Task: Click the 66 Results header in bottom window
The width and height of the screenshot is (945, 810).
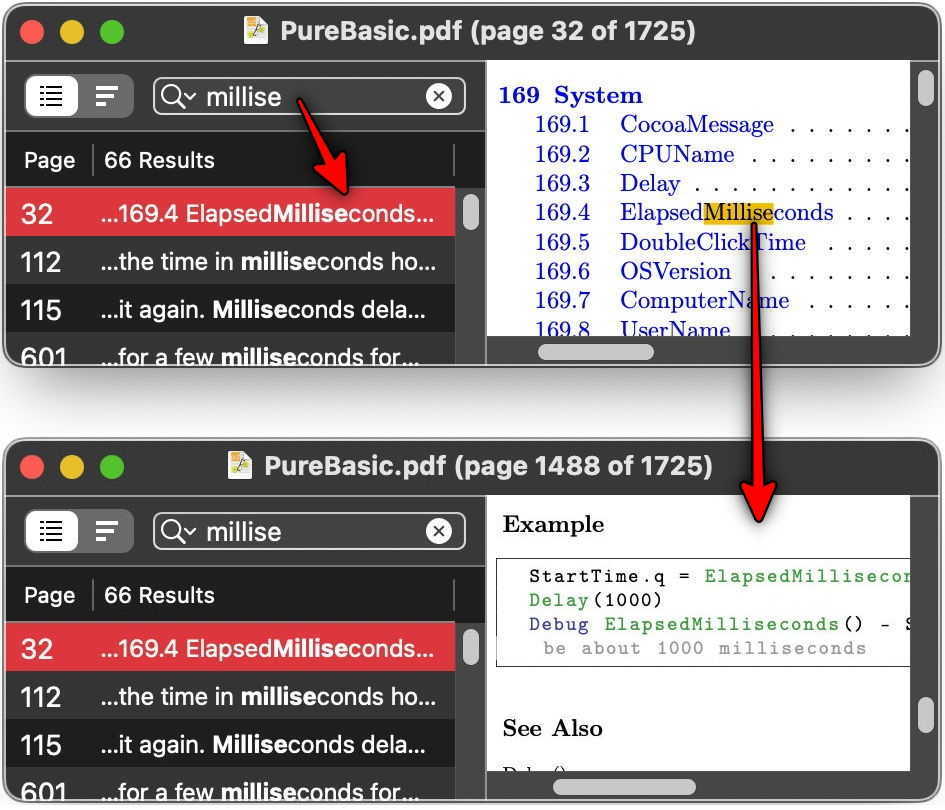Action: [159, 595]
